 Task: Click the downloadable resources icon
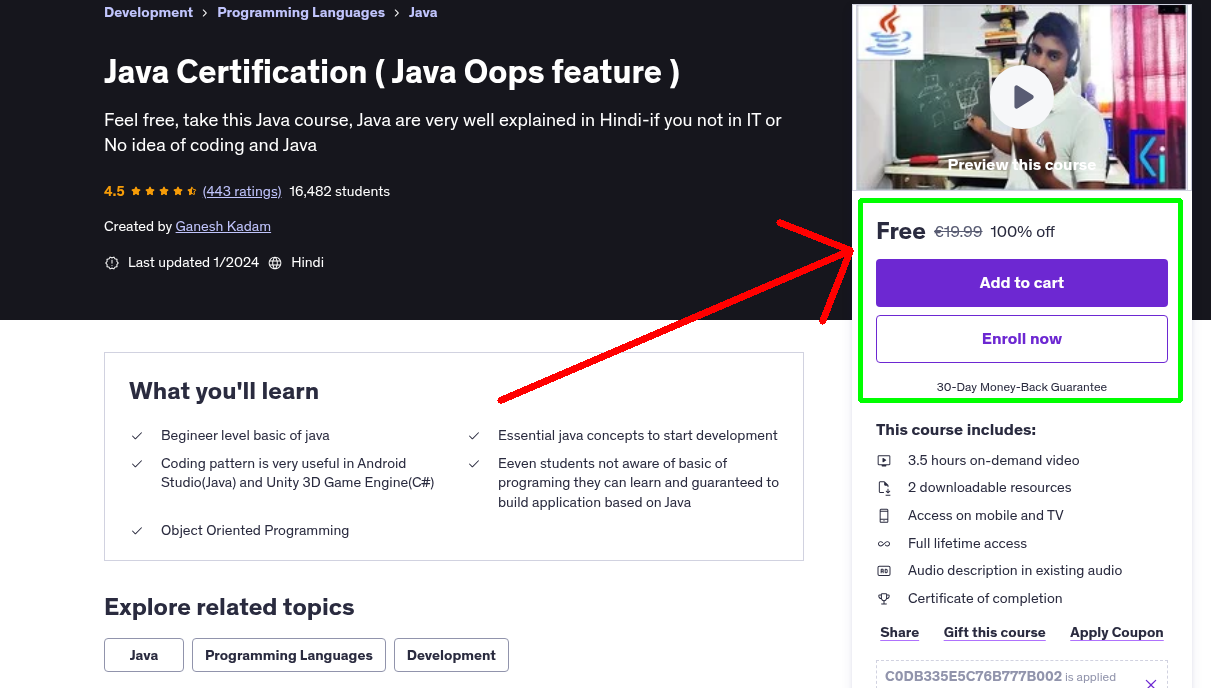[x=884, y=488]
